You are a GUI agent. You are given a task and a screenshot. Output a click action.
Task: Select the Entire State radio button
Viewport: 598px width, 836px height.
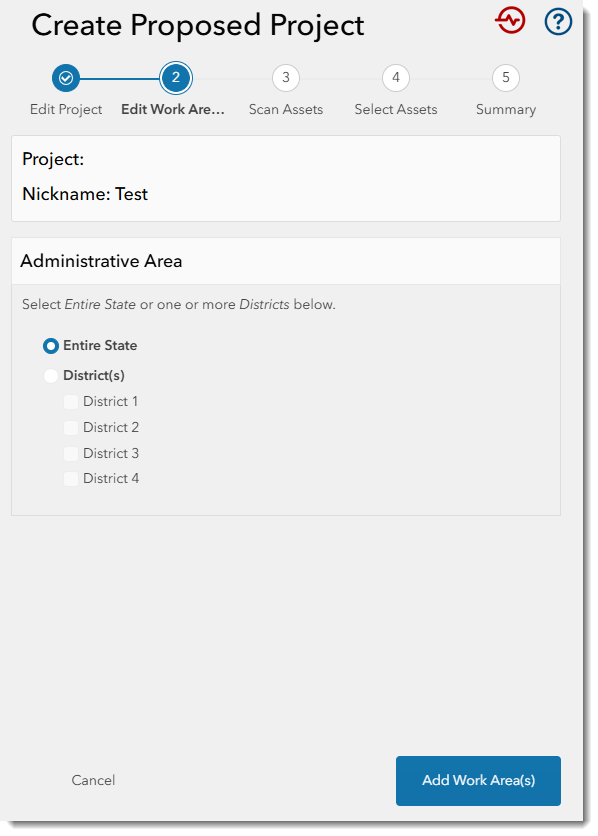click(x=51, y=346)
